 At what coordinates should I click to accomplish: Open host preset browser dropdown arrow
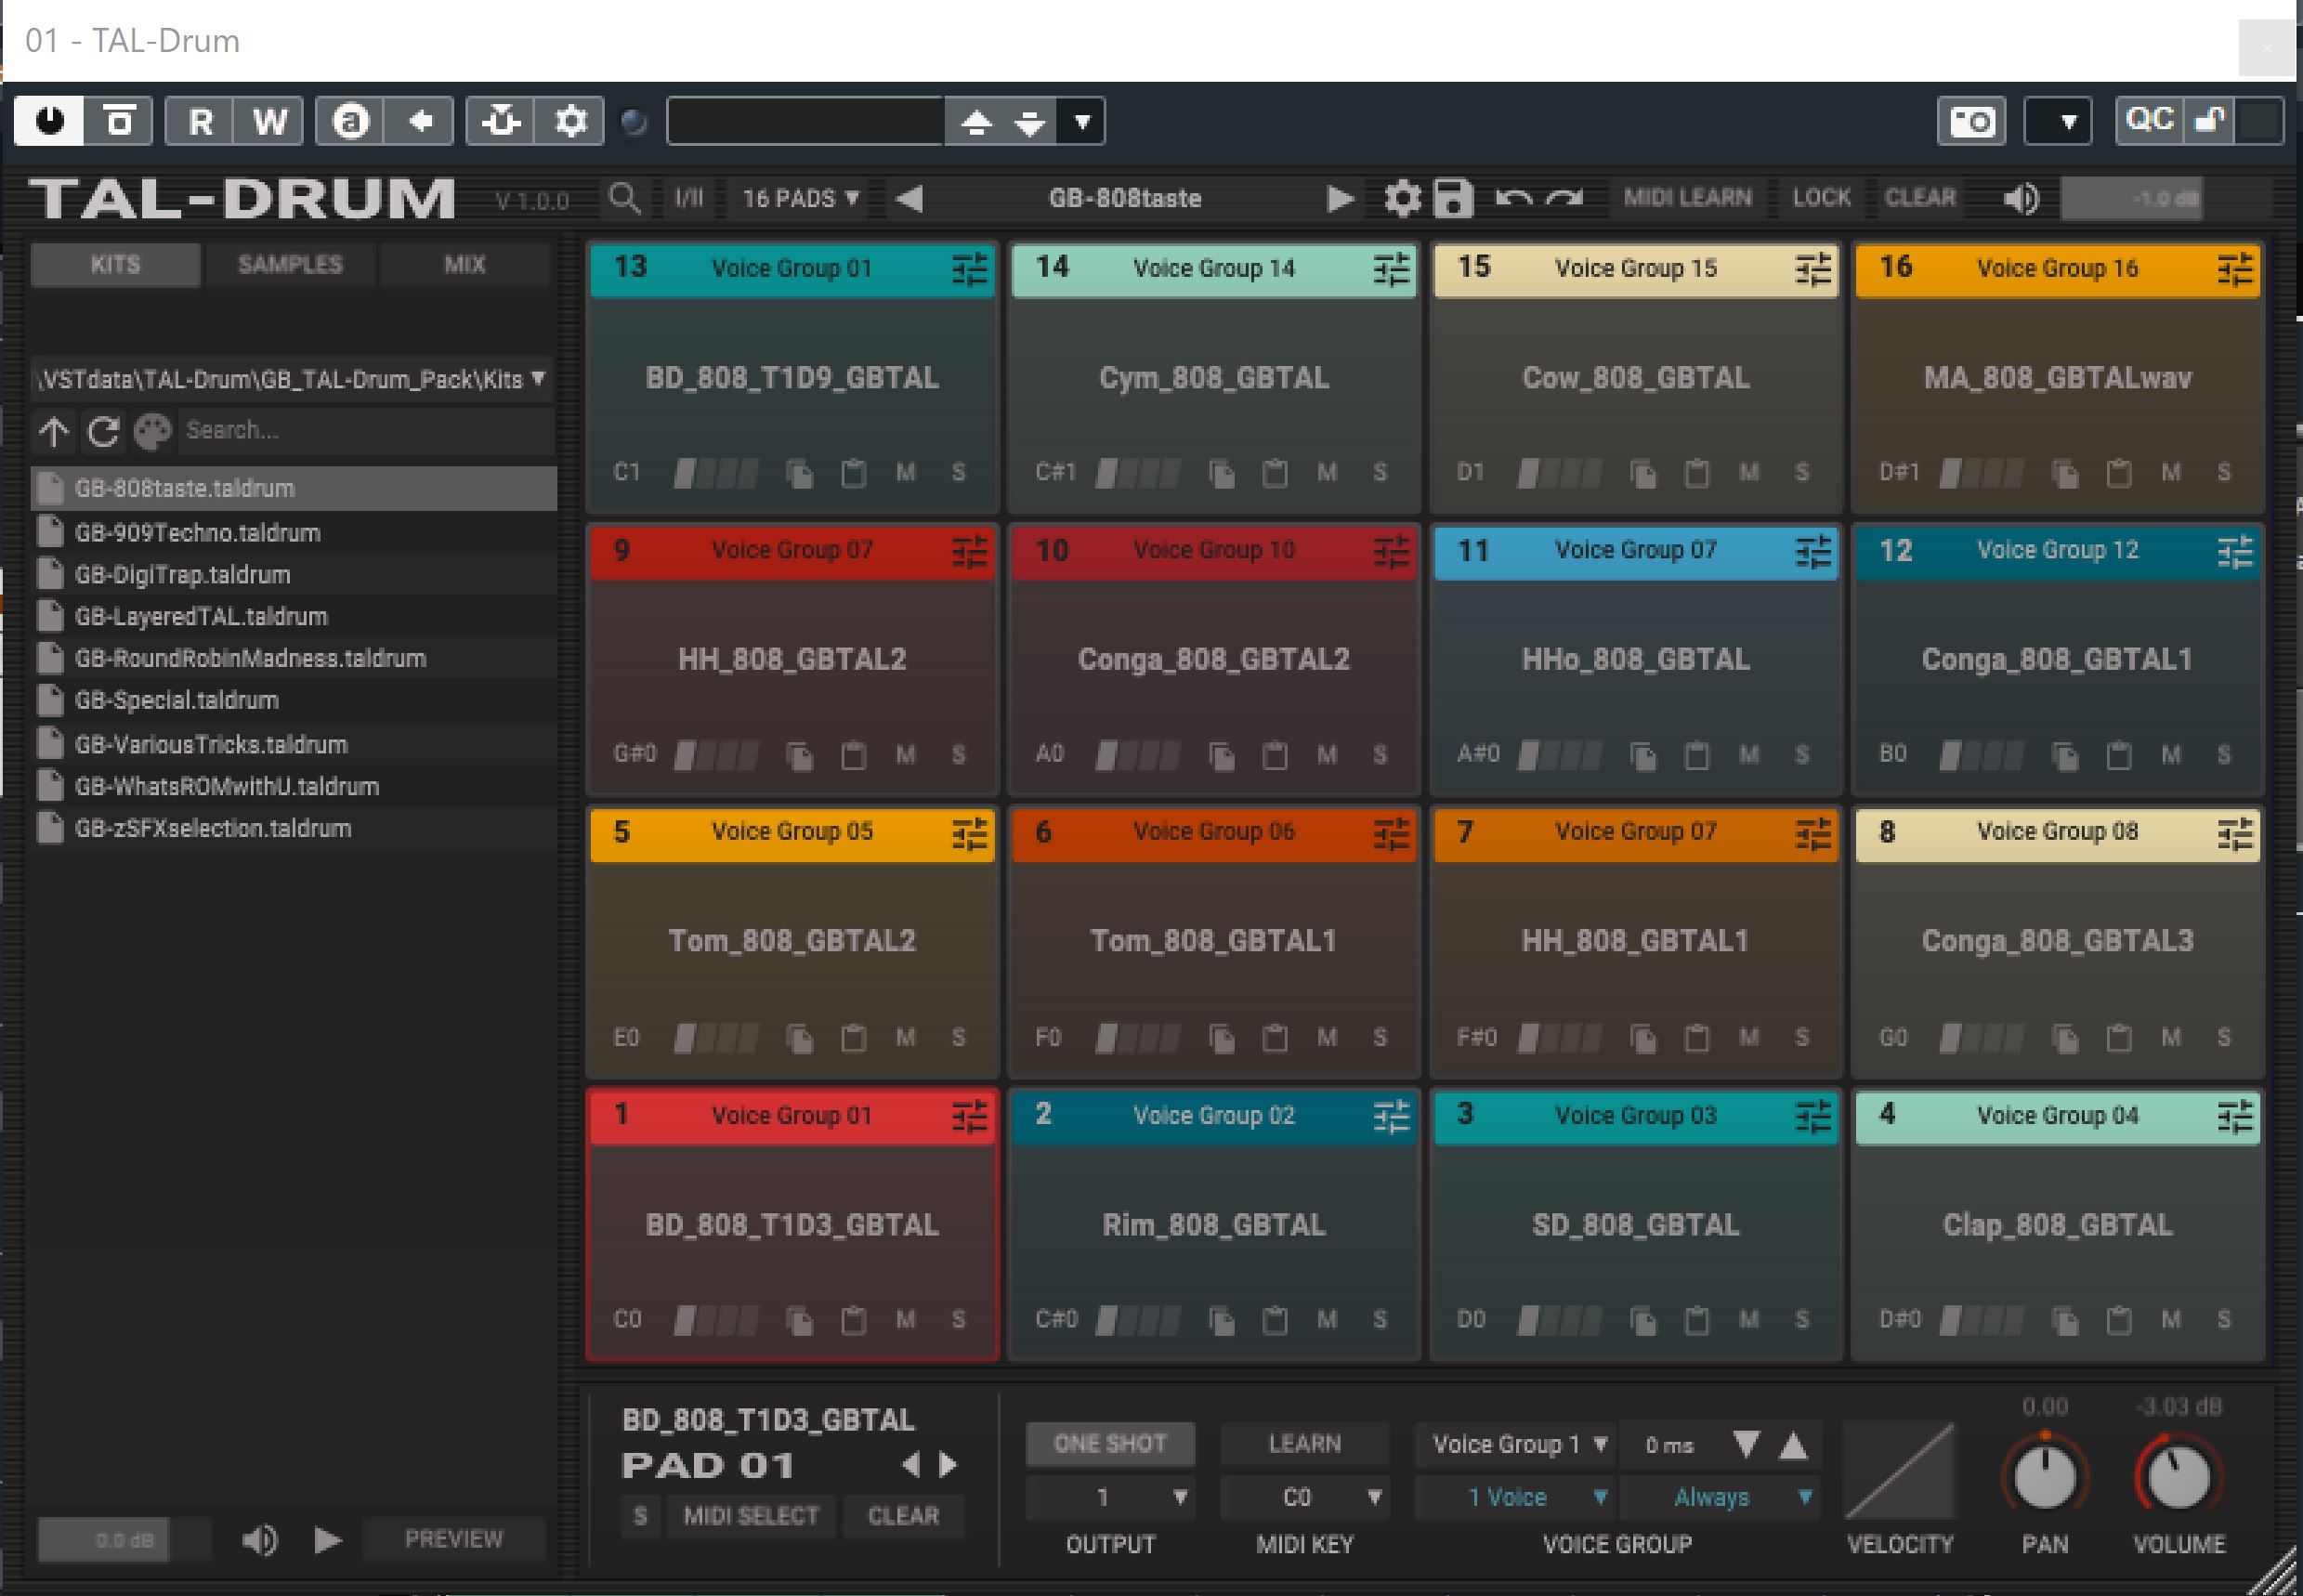coord(1081,122)
